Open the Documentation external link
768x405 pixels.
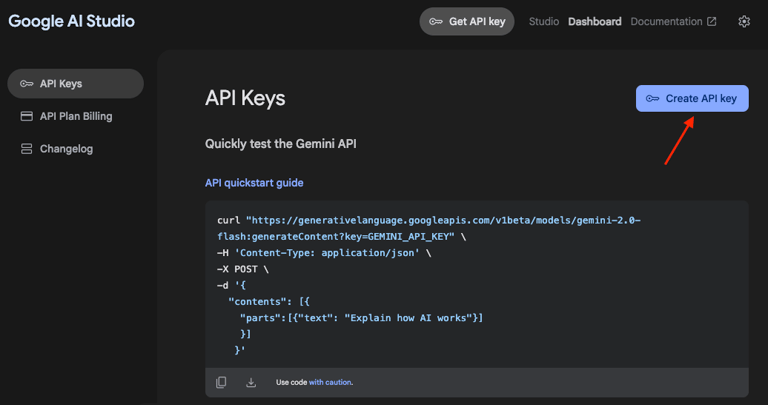point(673,22)
